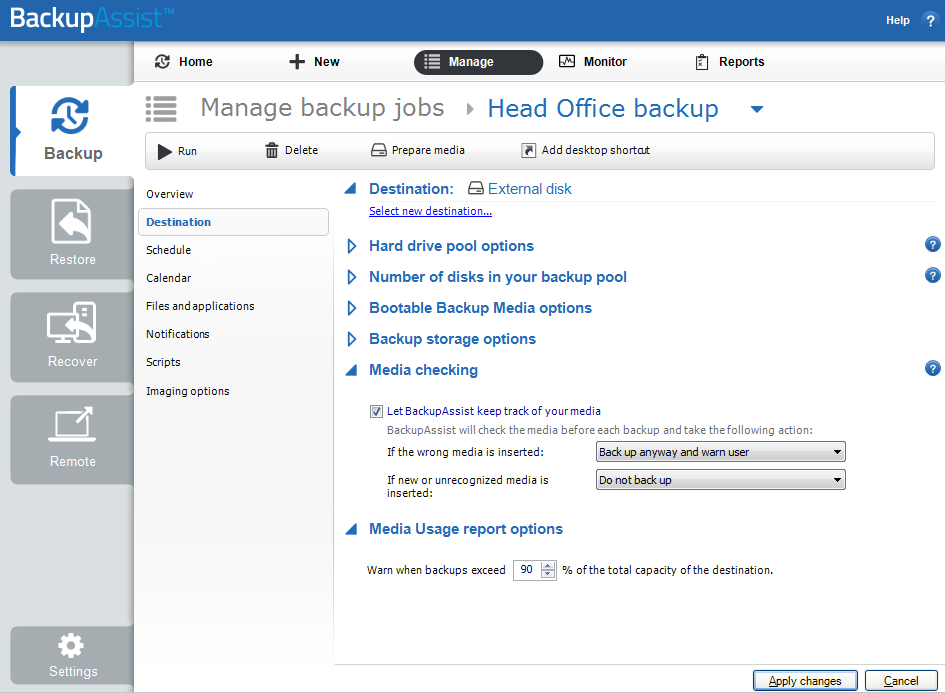The height and width of the screenshot is (693, 945).
Task: Go to Overview in the job menu
Action: click(169, 194)
